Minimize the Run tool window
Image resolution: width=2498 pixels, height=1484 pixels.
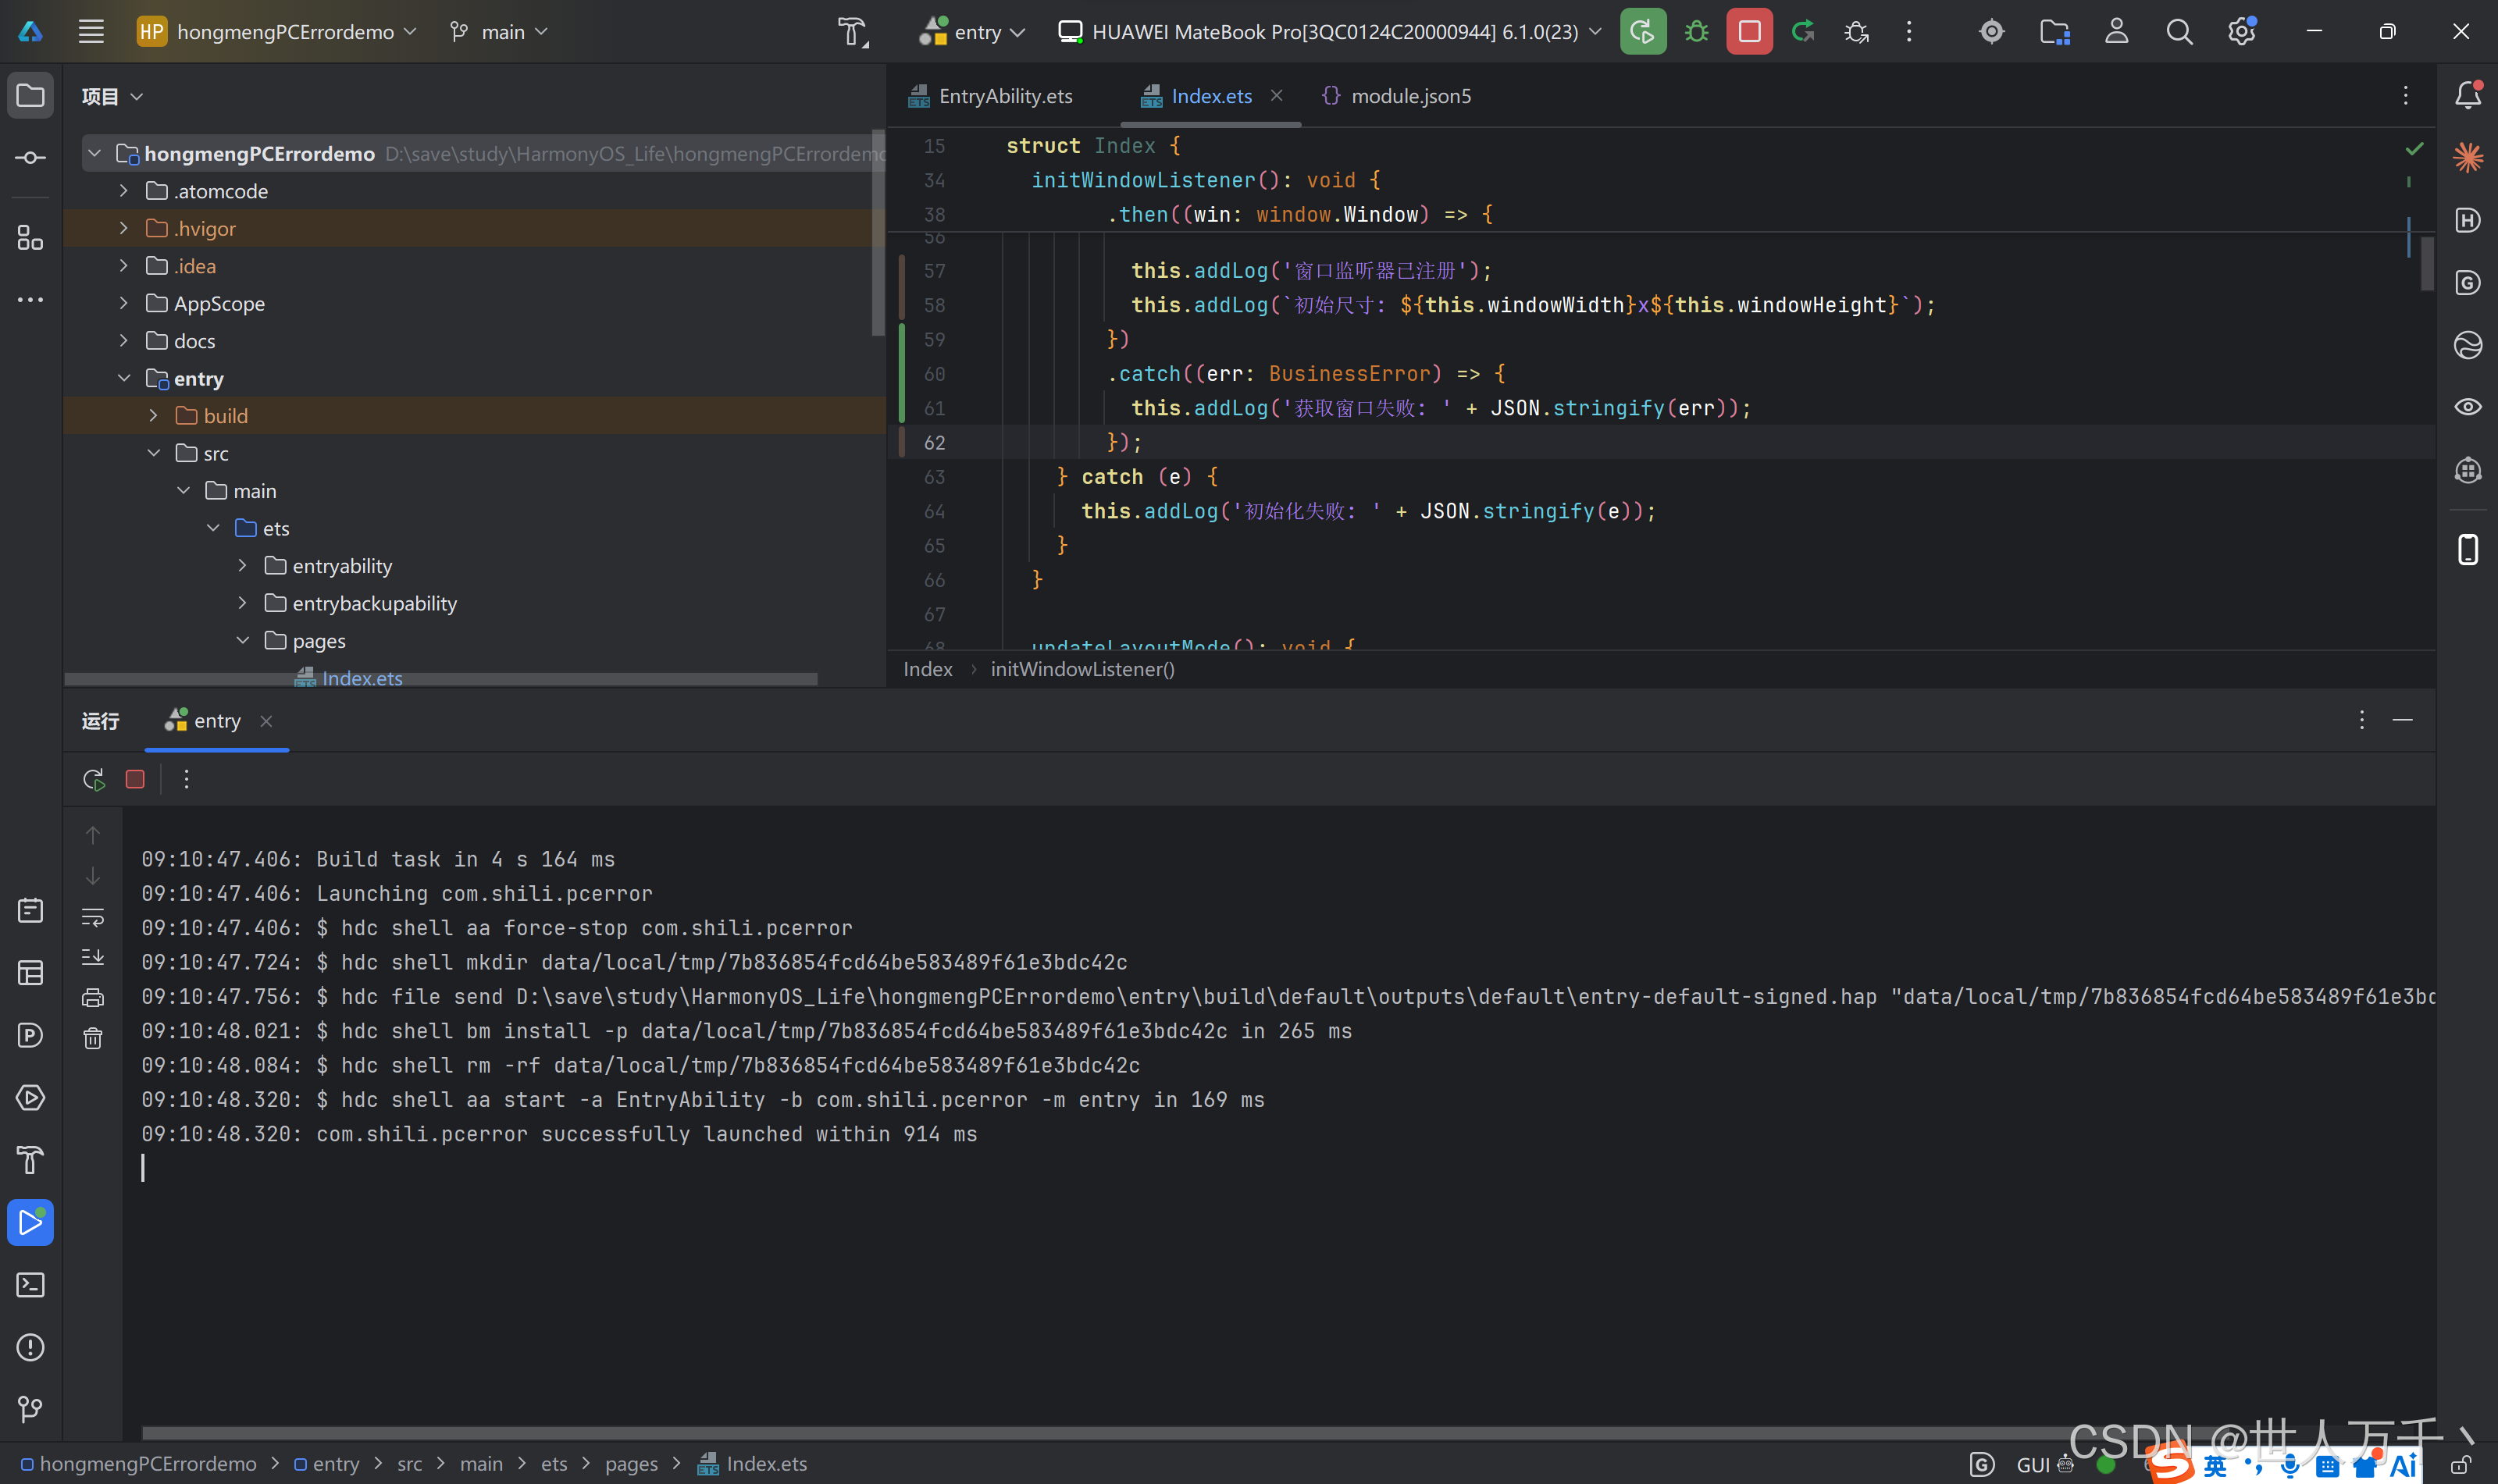(x=2403, y=720)
